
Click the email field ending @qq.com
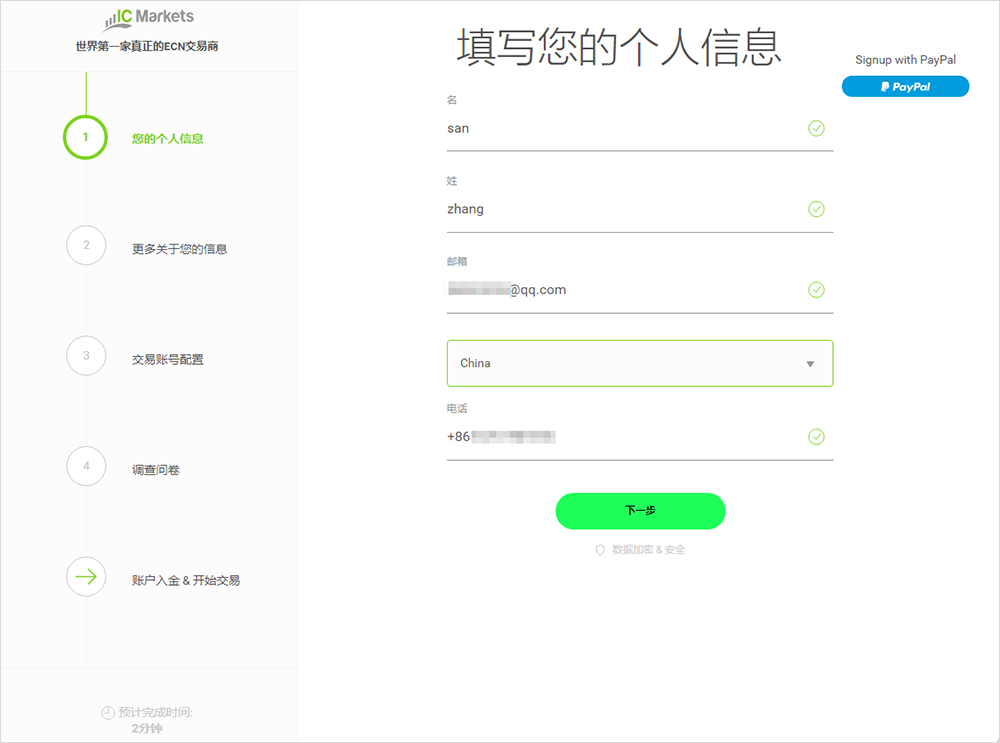pos(640,290)
